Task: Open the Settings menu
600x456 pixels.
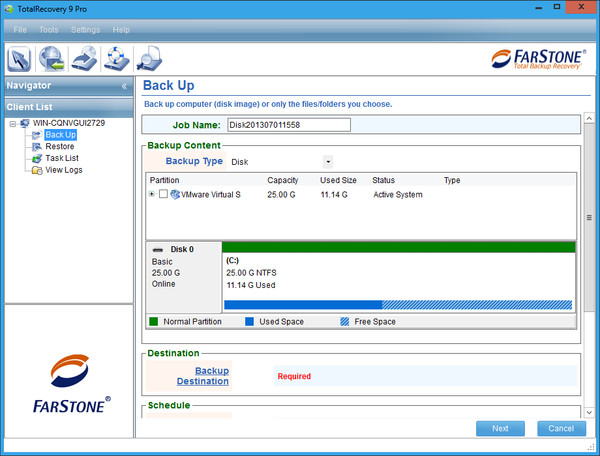Action: point(85,30)
